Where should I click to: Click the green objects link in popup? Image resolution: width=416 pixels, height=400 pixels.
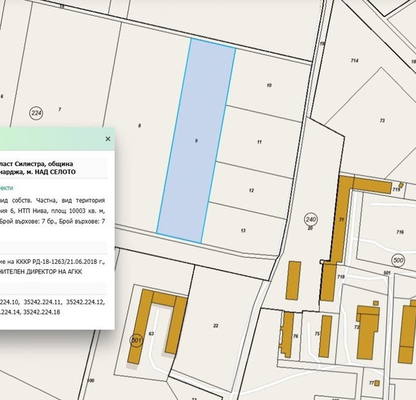coord(7,188)
